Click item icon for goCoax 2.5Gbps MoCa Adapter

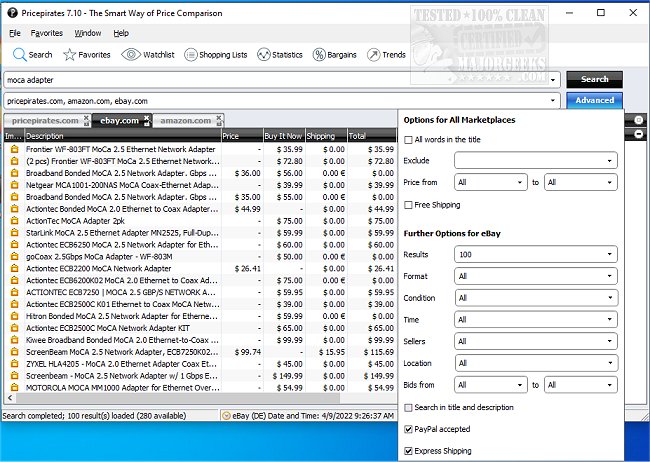pos(15,256)
